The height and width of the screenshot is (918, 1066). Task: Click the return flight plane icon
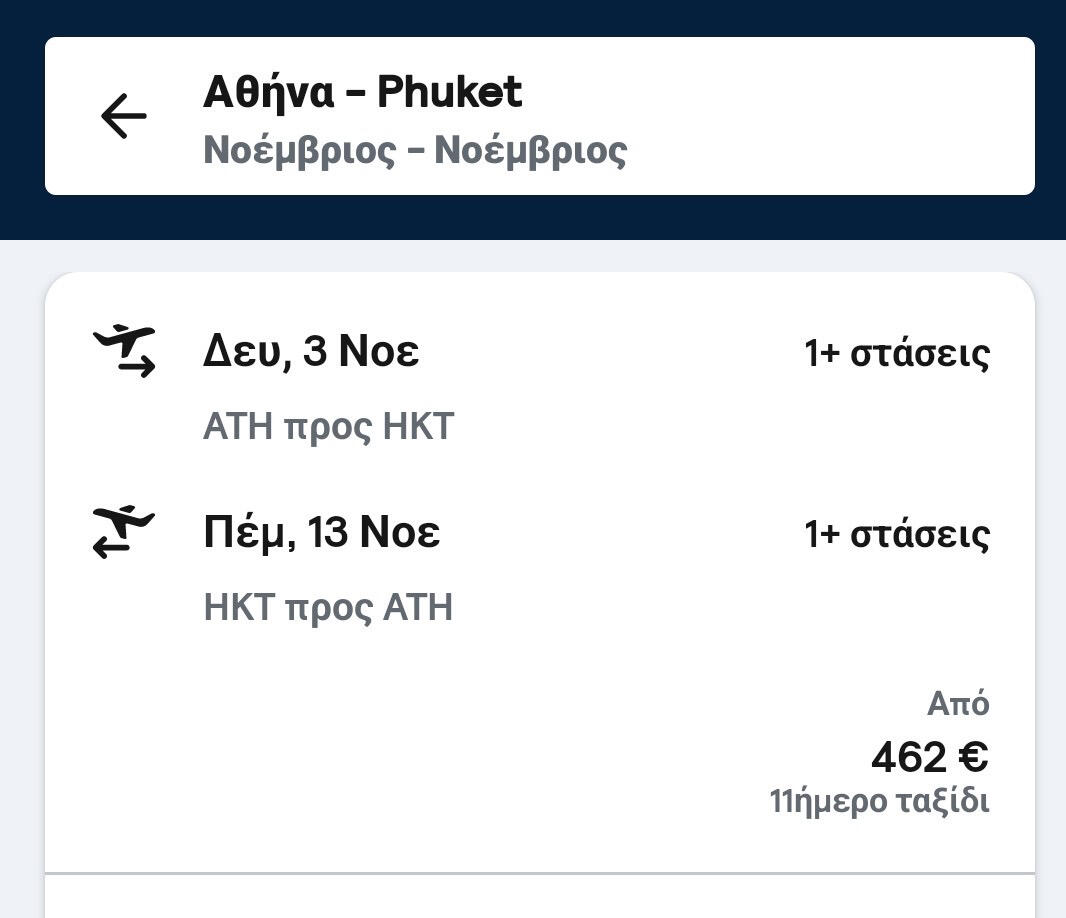pos(125,532)
